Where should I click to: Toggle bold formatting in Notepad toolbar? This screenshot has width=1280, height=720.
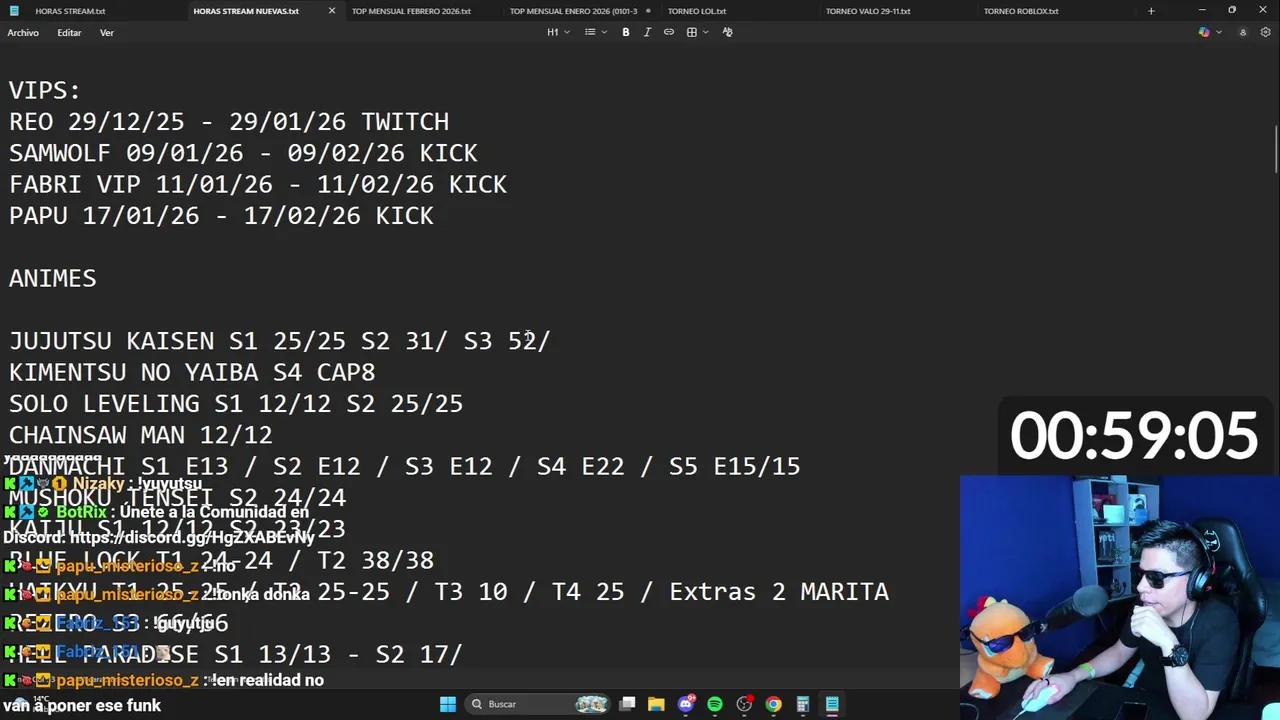(626, 32)
